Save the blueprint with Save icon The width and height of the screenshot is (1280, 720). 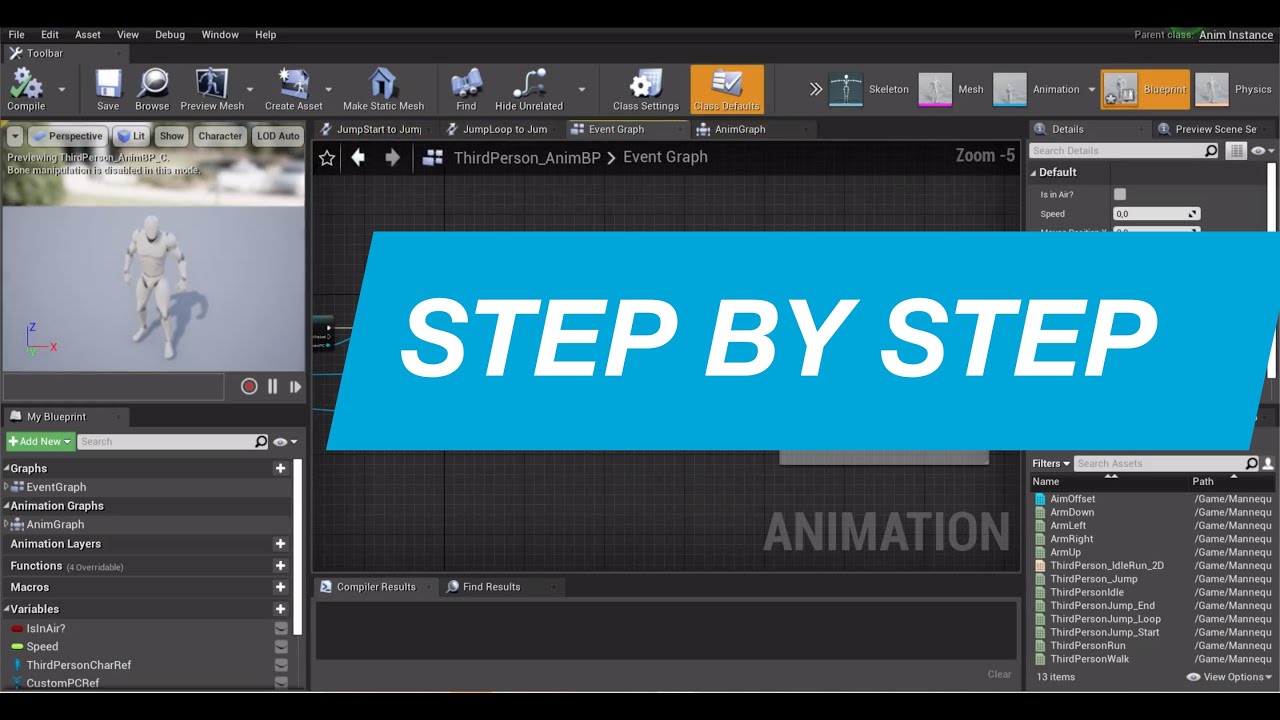point(108,89)
